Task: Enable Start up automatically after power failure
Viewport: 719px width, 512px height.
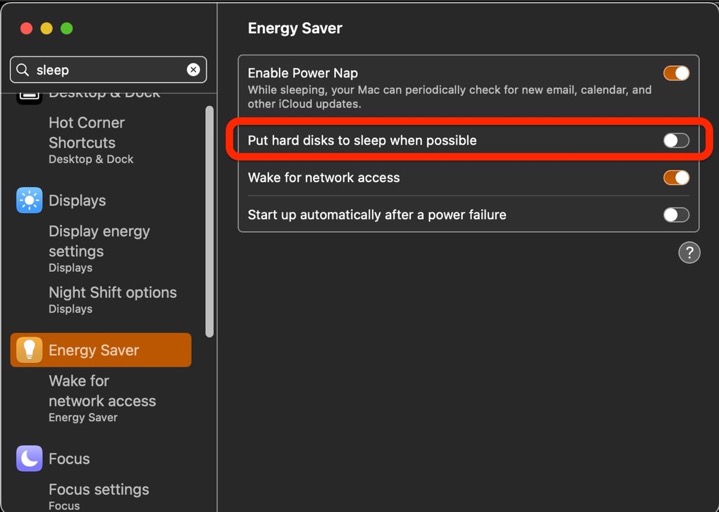Action: click(x=676, y=215)
